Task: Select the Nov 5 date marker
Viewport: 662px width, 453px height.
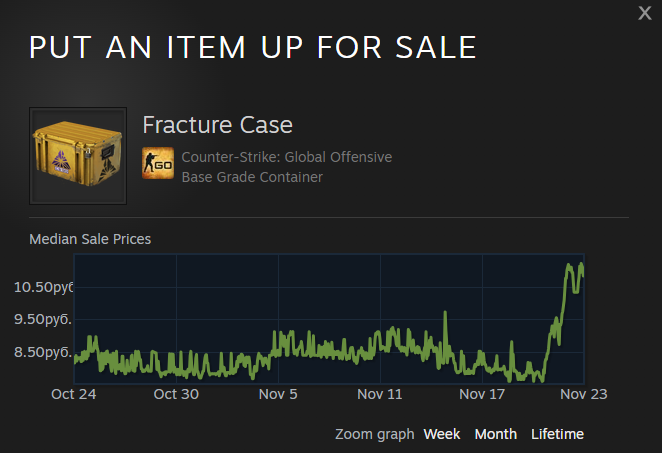Action: [x=278, y=394]
